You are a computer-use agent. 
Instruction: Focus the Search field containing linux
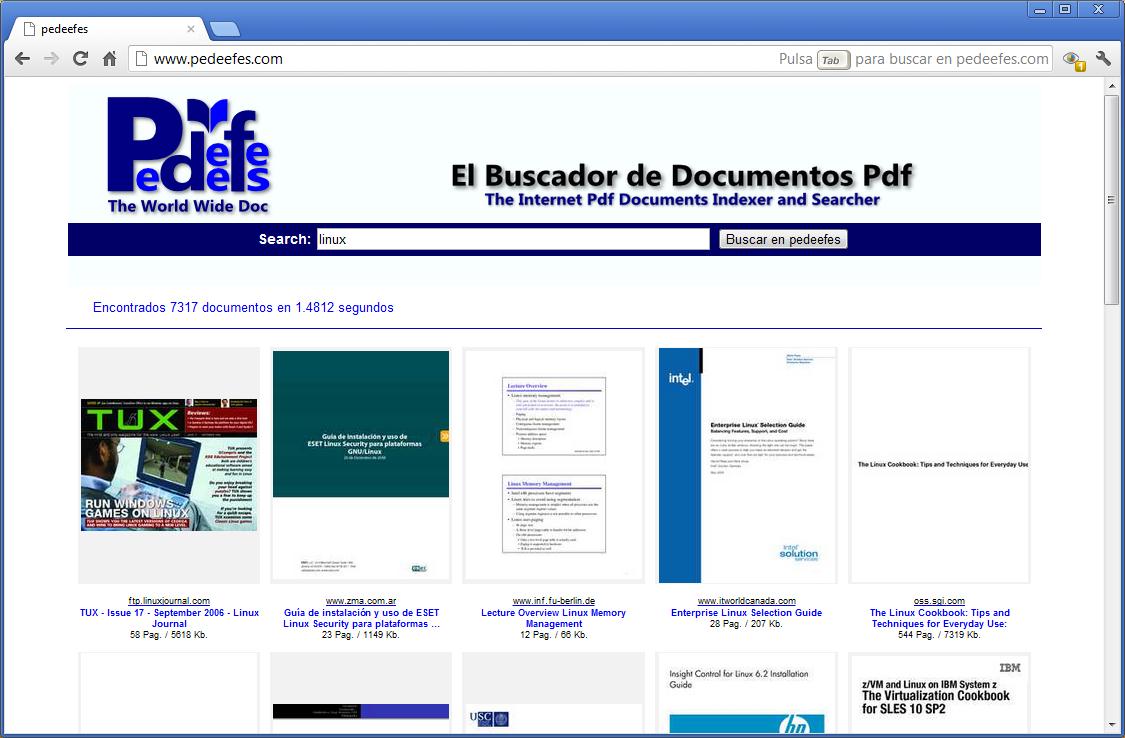(x=513, y=240)
